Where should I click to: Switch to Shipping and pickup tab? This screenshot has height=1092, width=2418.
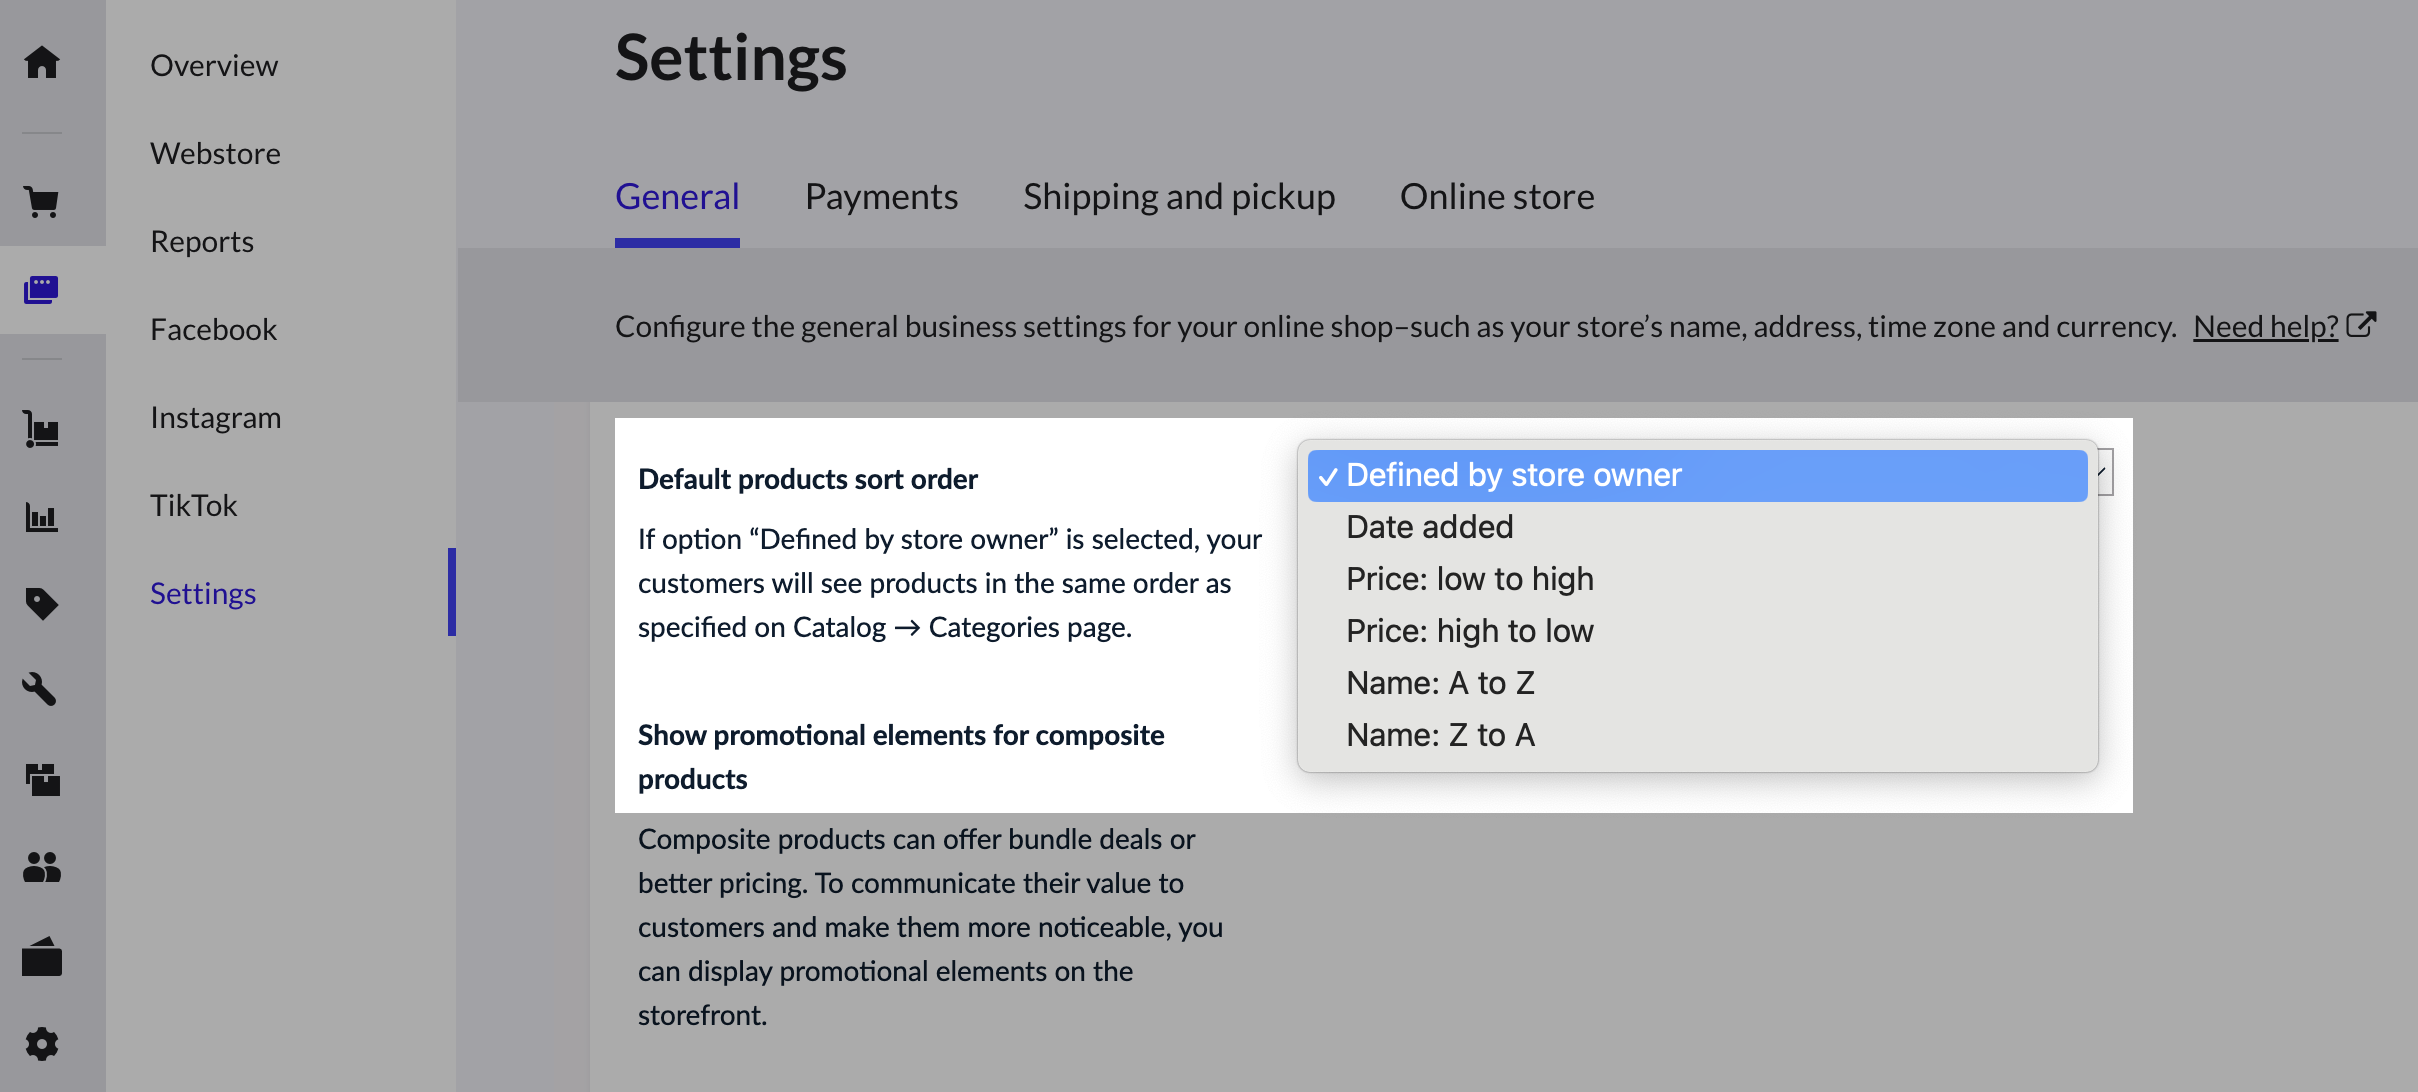click(x=1179, y=197)
